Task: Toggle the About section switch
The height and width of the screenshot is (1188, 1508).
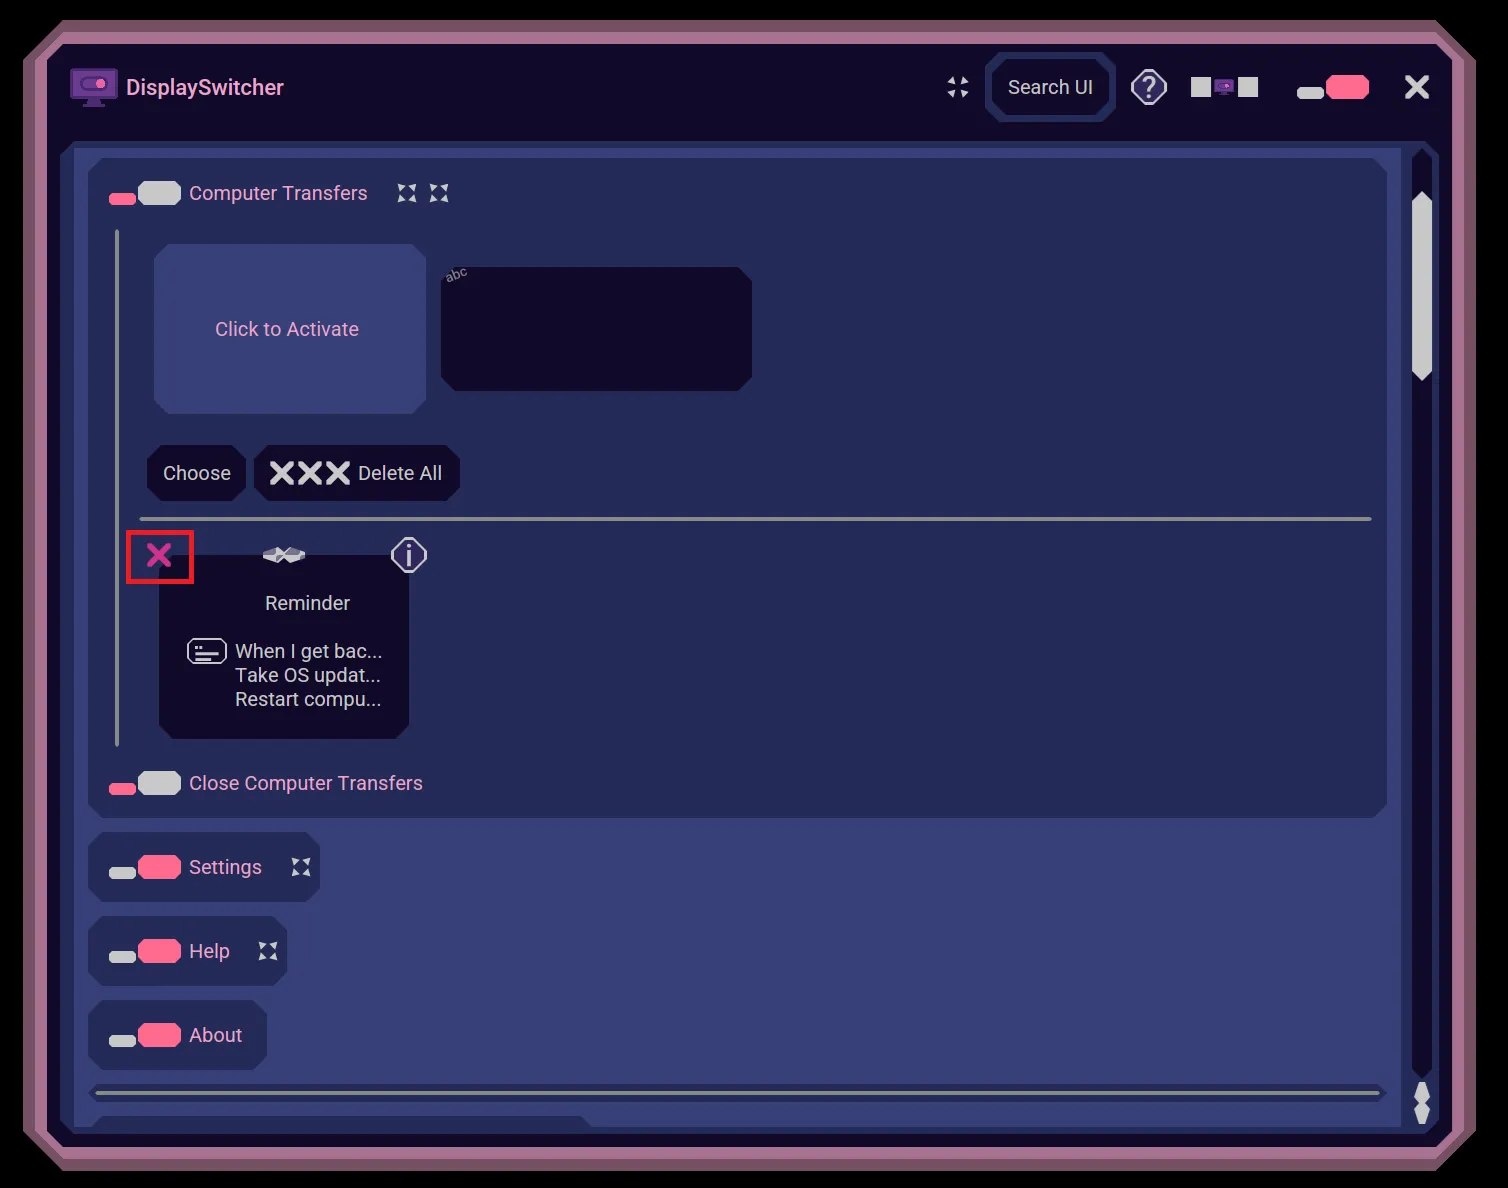Action: 145,1035
